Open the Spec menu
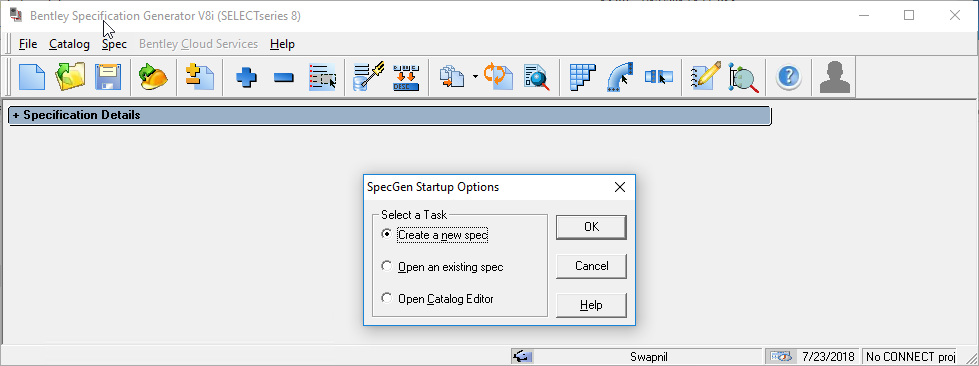 [x=114, y=44]
